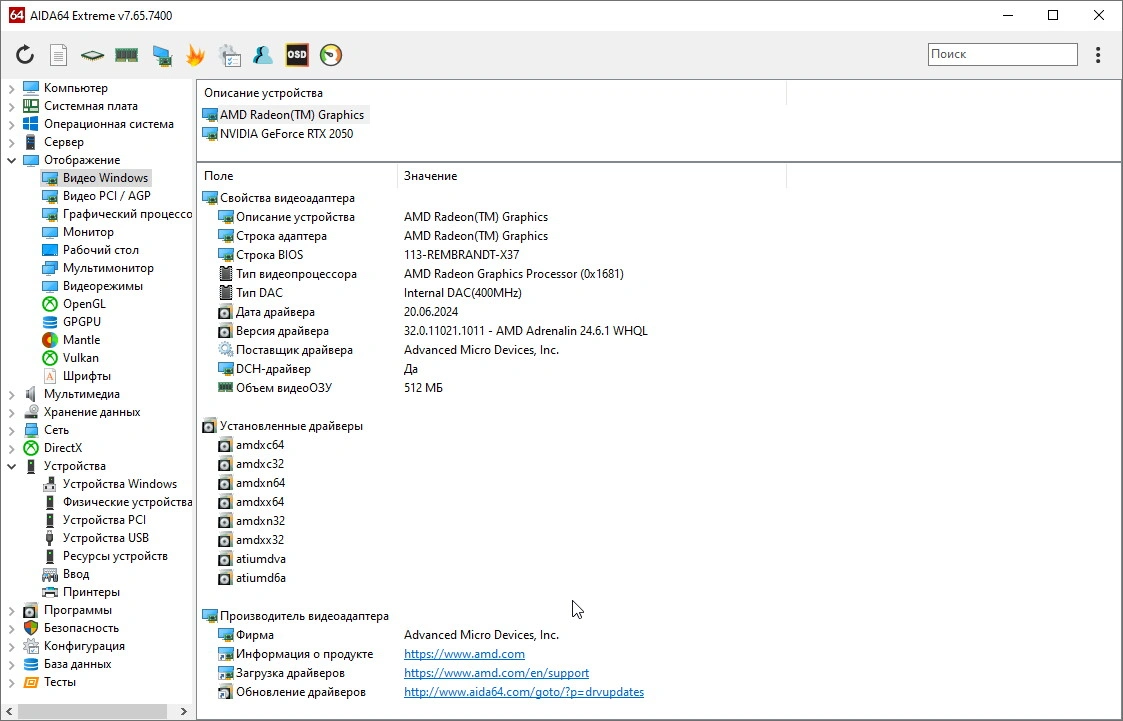Click the База данных icon

tap(31, 664)
